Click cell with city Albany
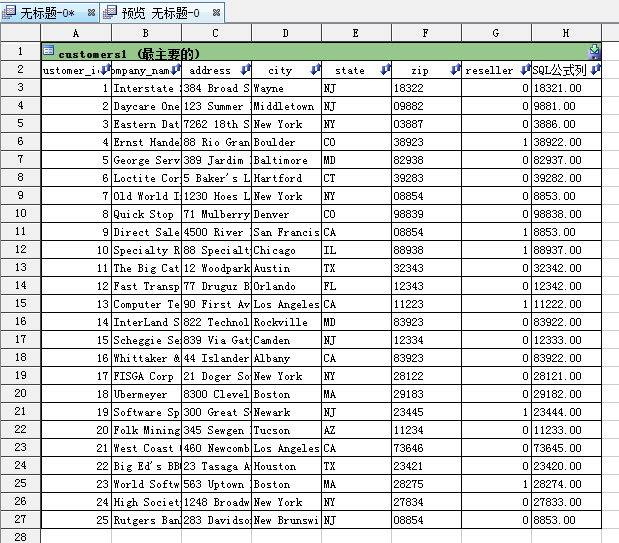 [x=286, y=358]
